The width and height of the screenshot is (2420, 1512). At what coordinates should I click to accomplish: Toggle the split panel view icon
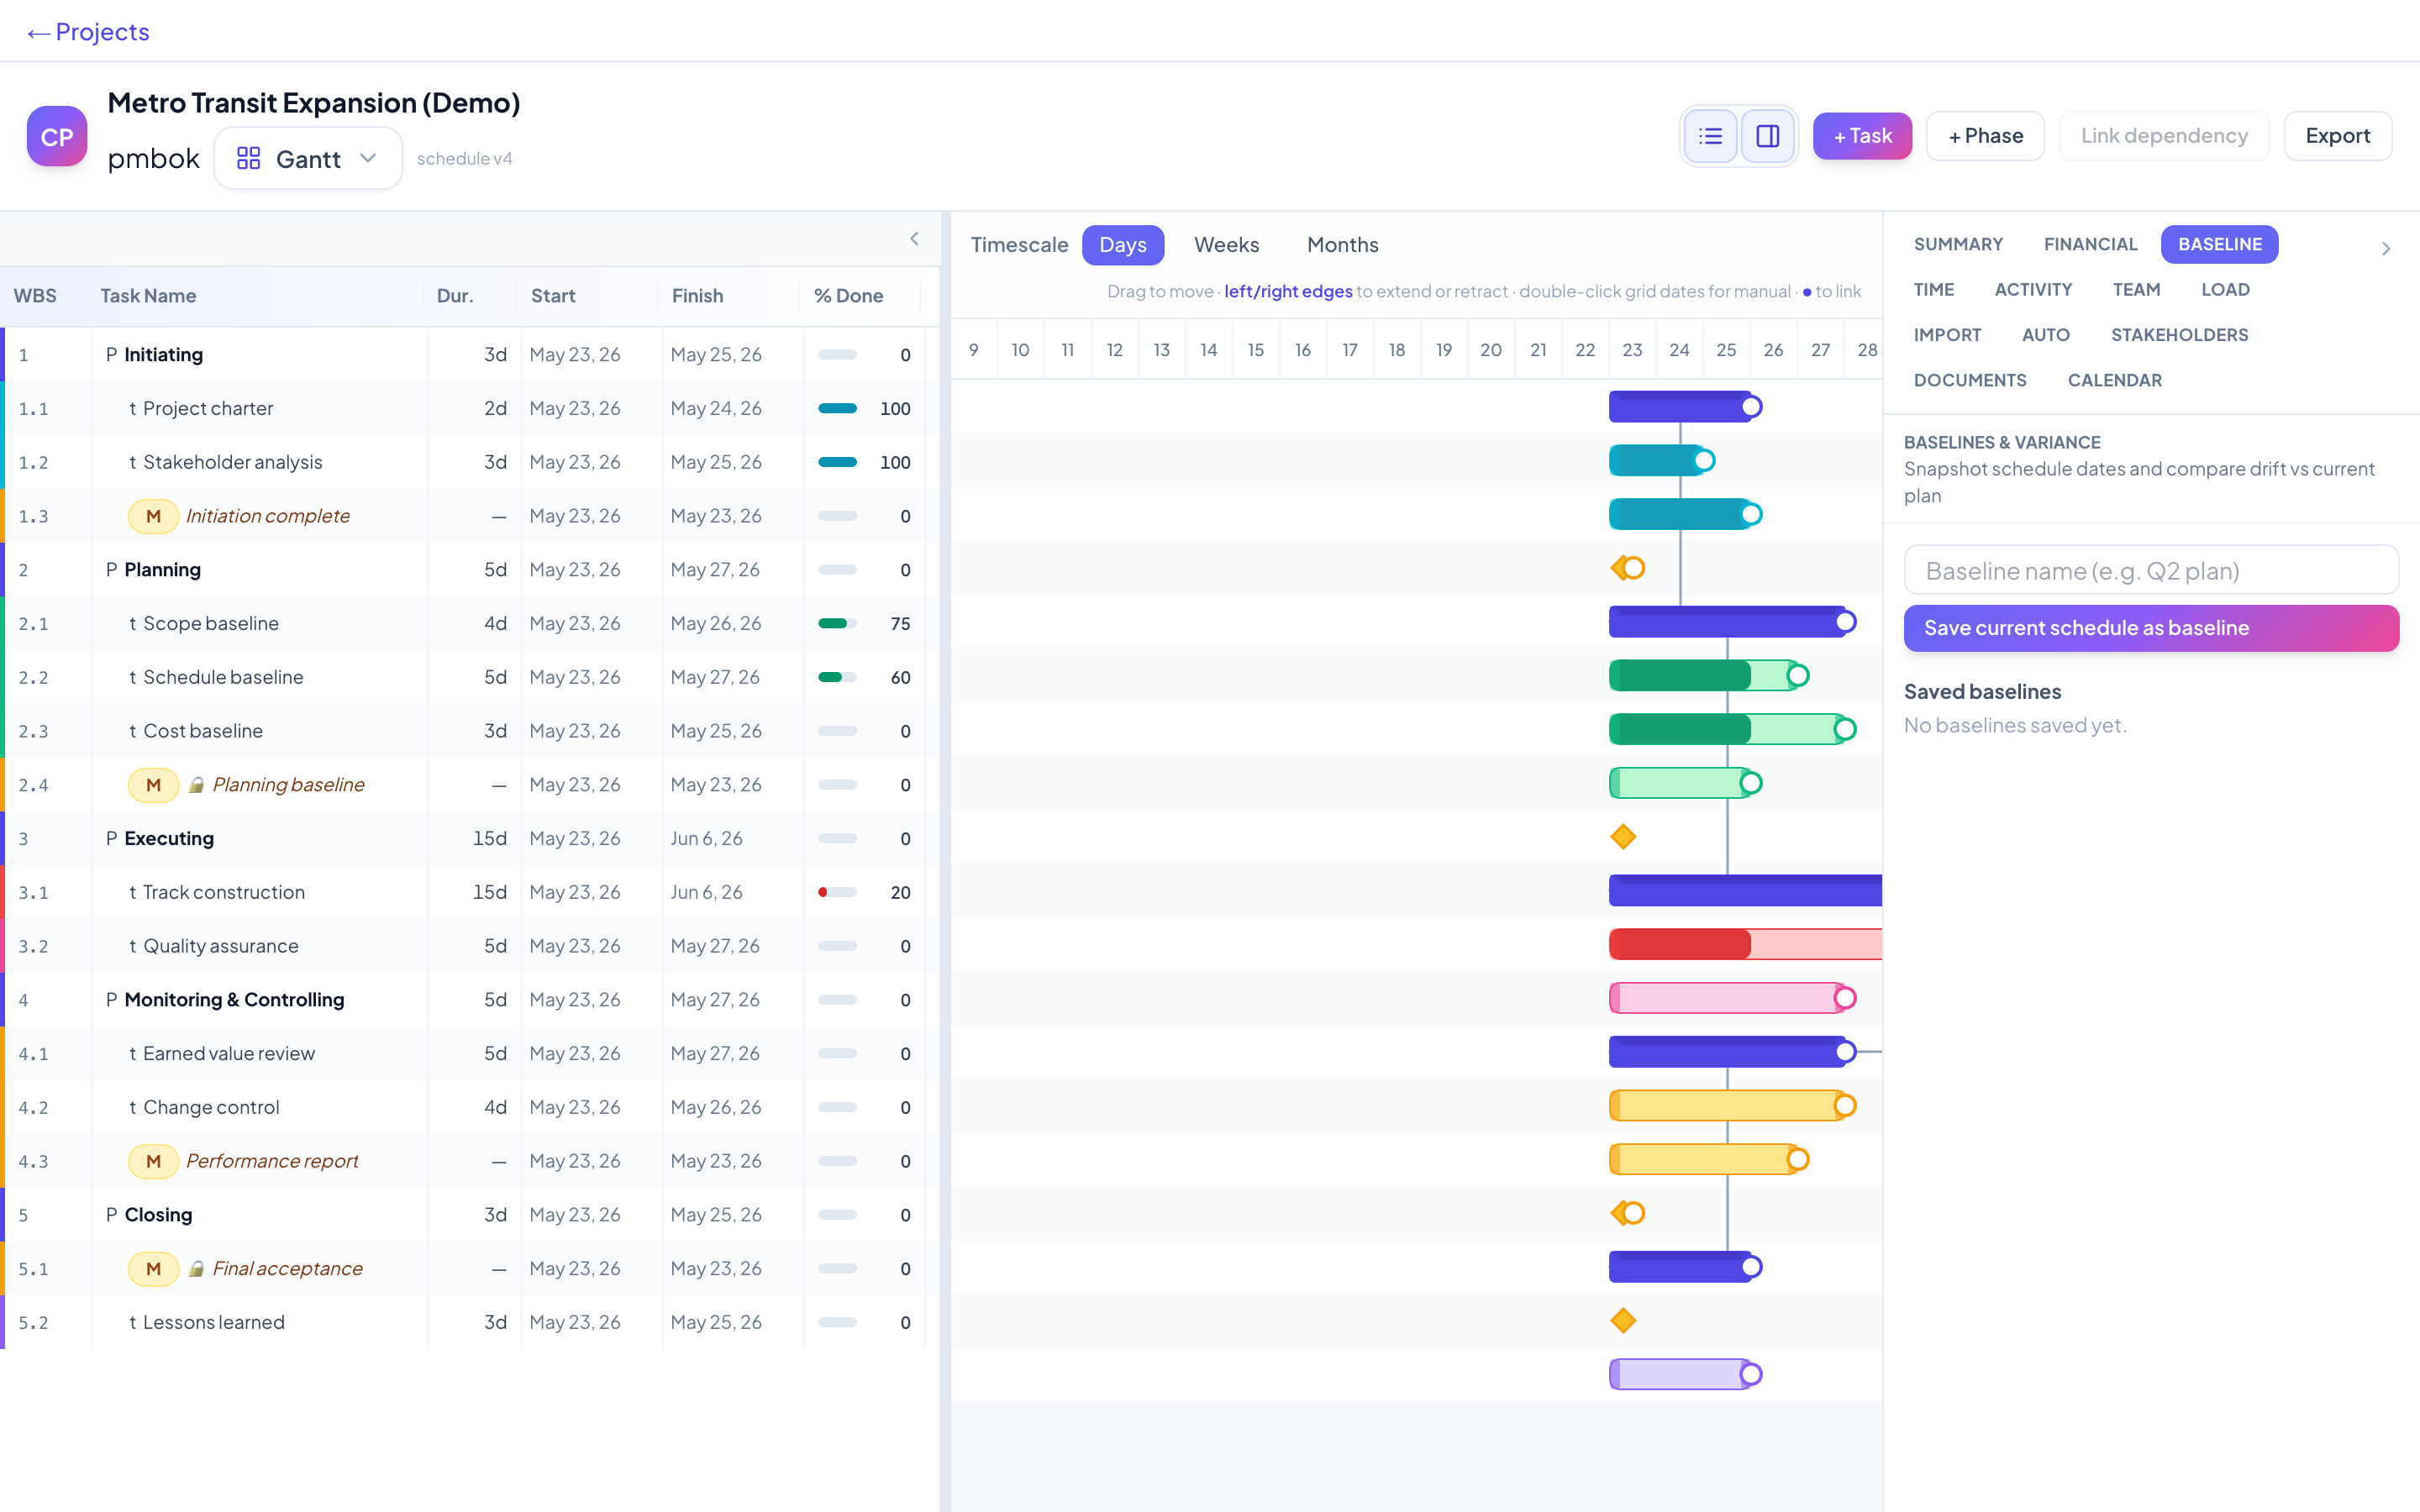point(1767,136)
